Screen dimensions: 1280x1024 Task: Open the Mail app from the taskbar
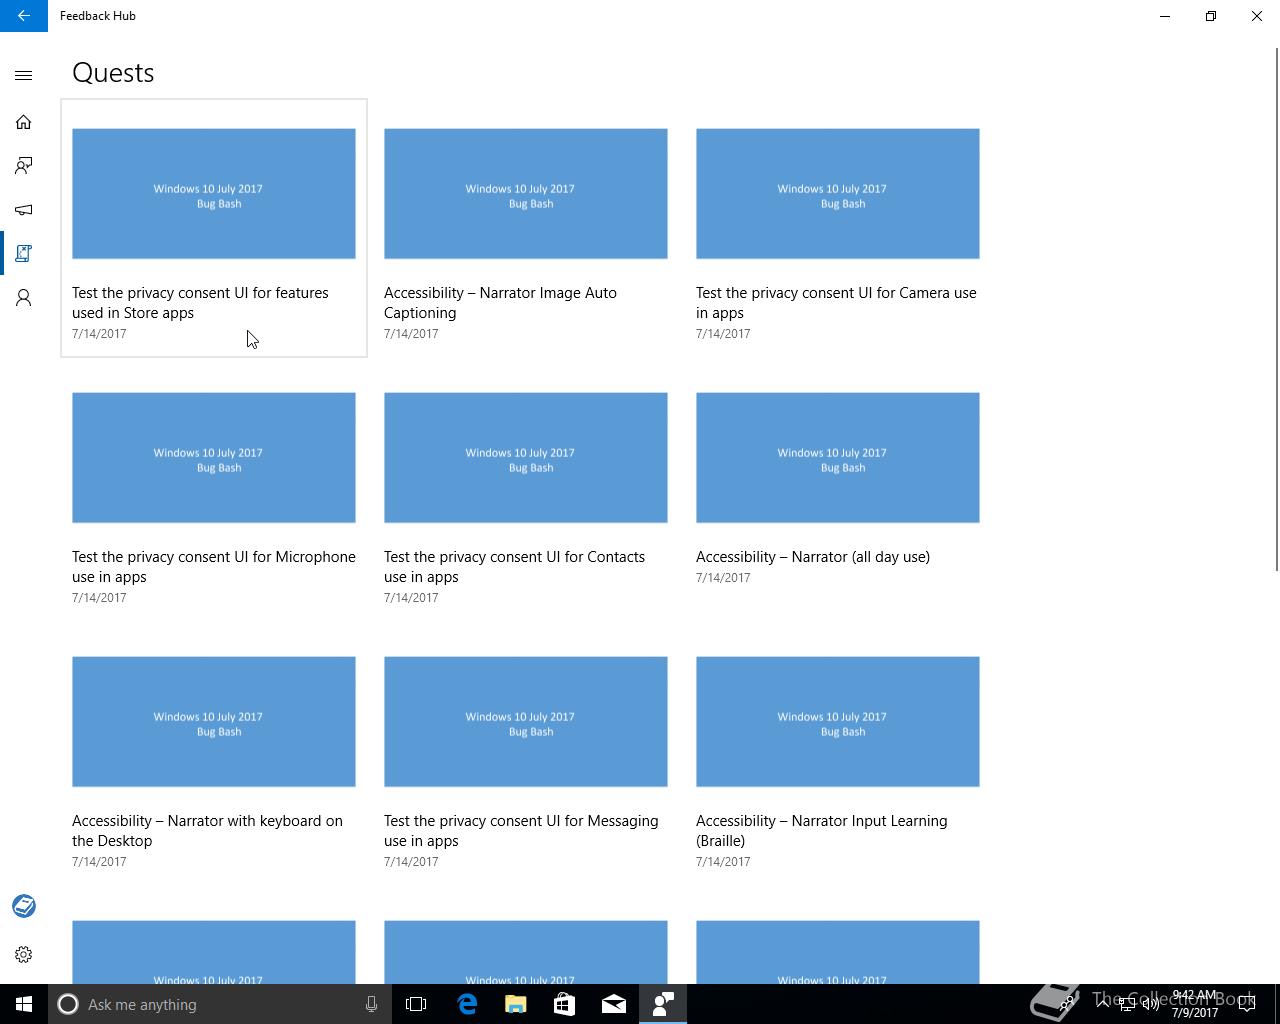(613, 1004)
